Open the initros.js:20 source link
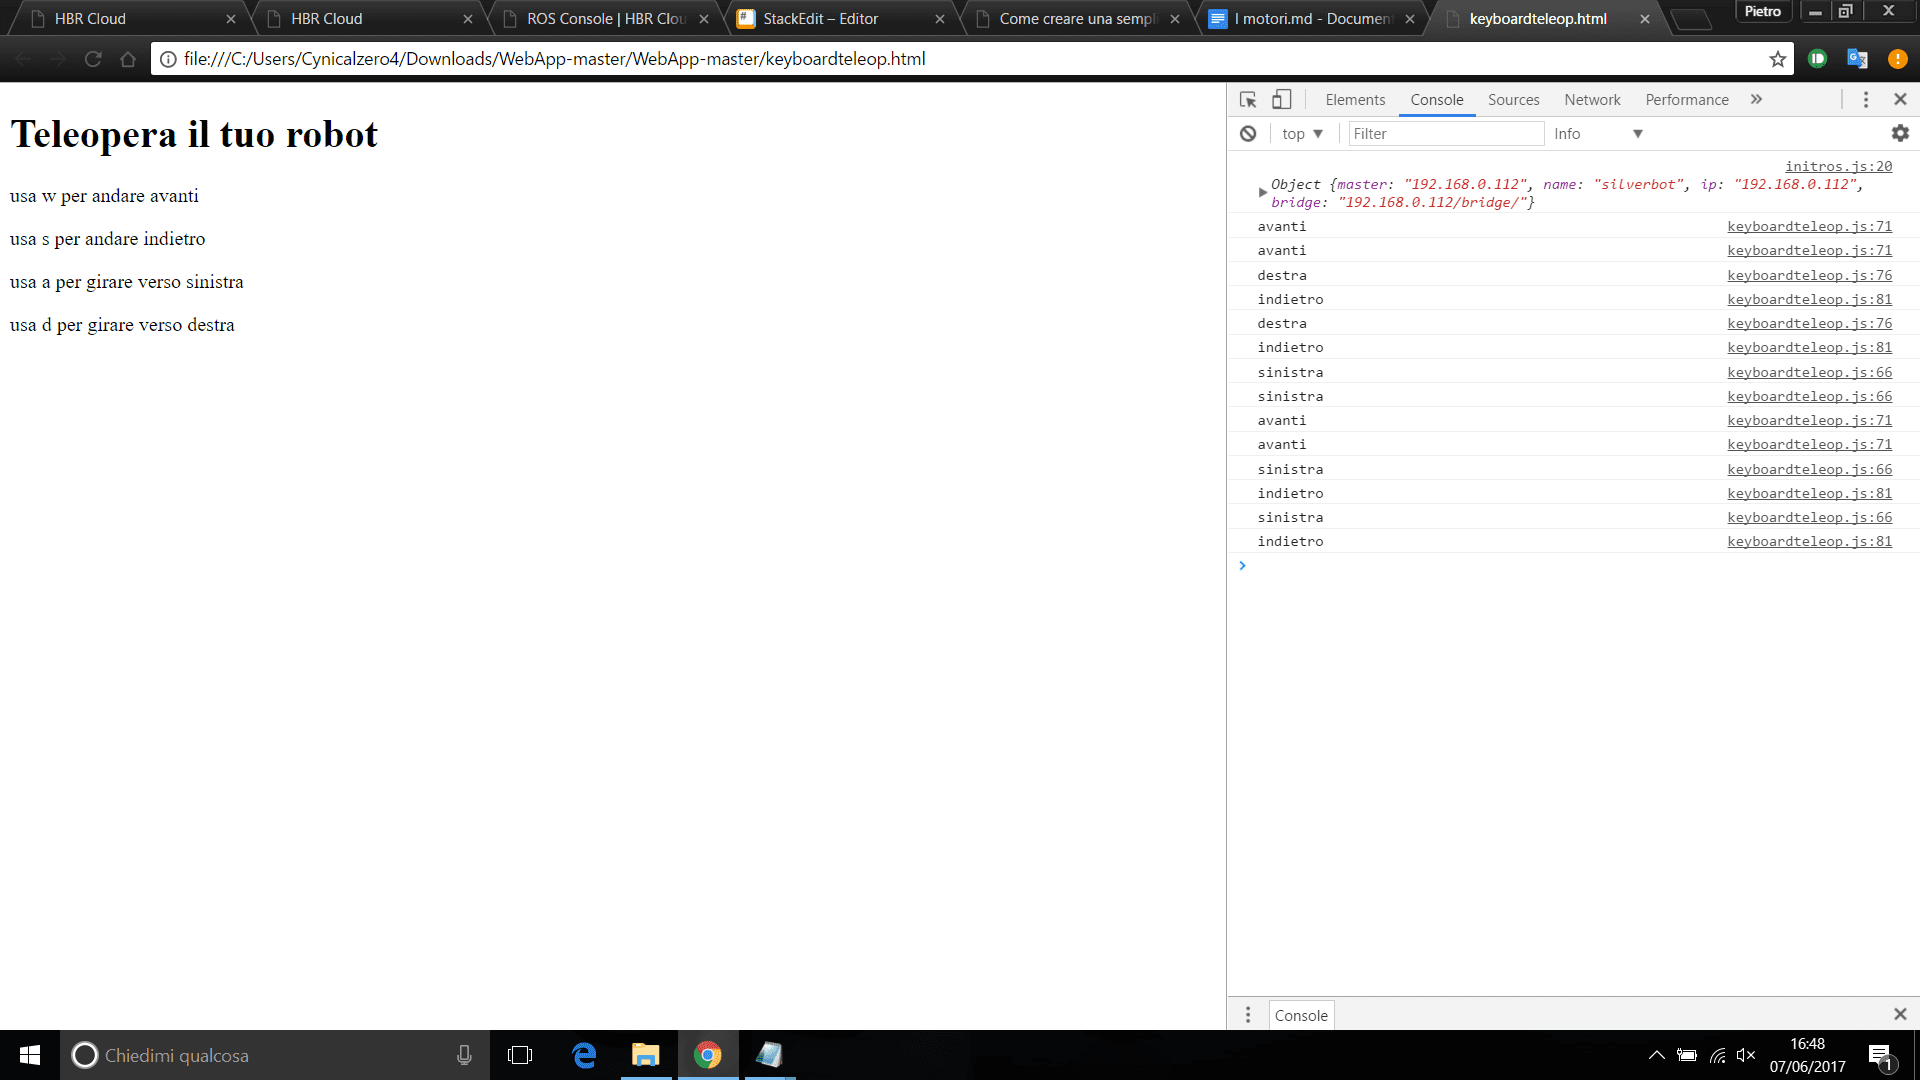 coord(1838,167)
